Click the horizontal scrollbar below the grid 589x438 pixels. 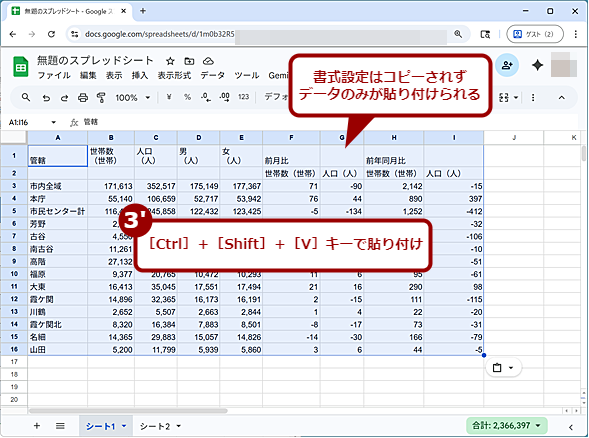click(128, 411)
